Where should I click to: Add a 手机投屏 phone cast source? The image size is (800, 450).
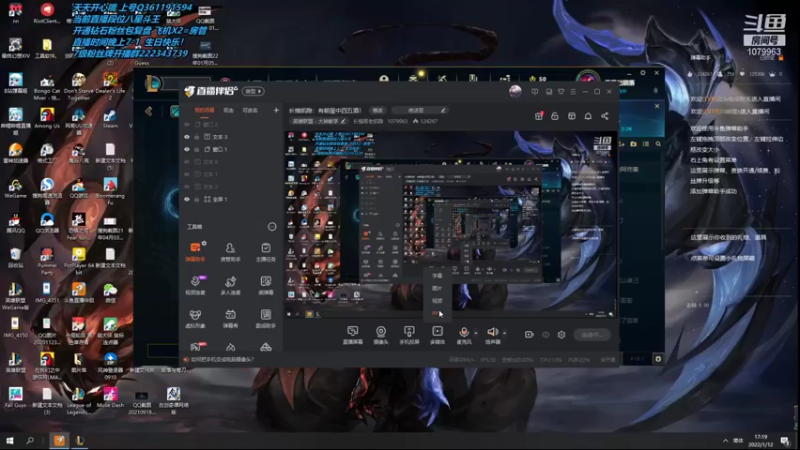(x=409, y=335)
